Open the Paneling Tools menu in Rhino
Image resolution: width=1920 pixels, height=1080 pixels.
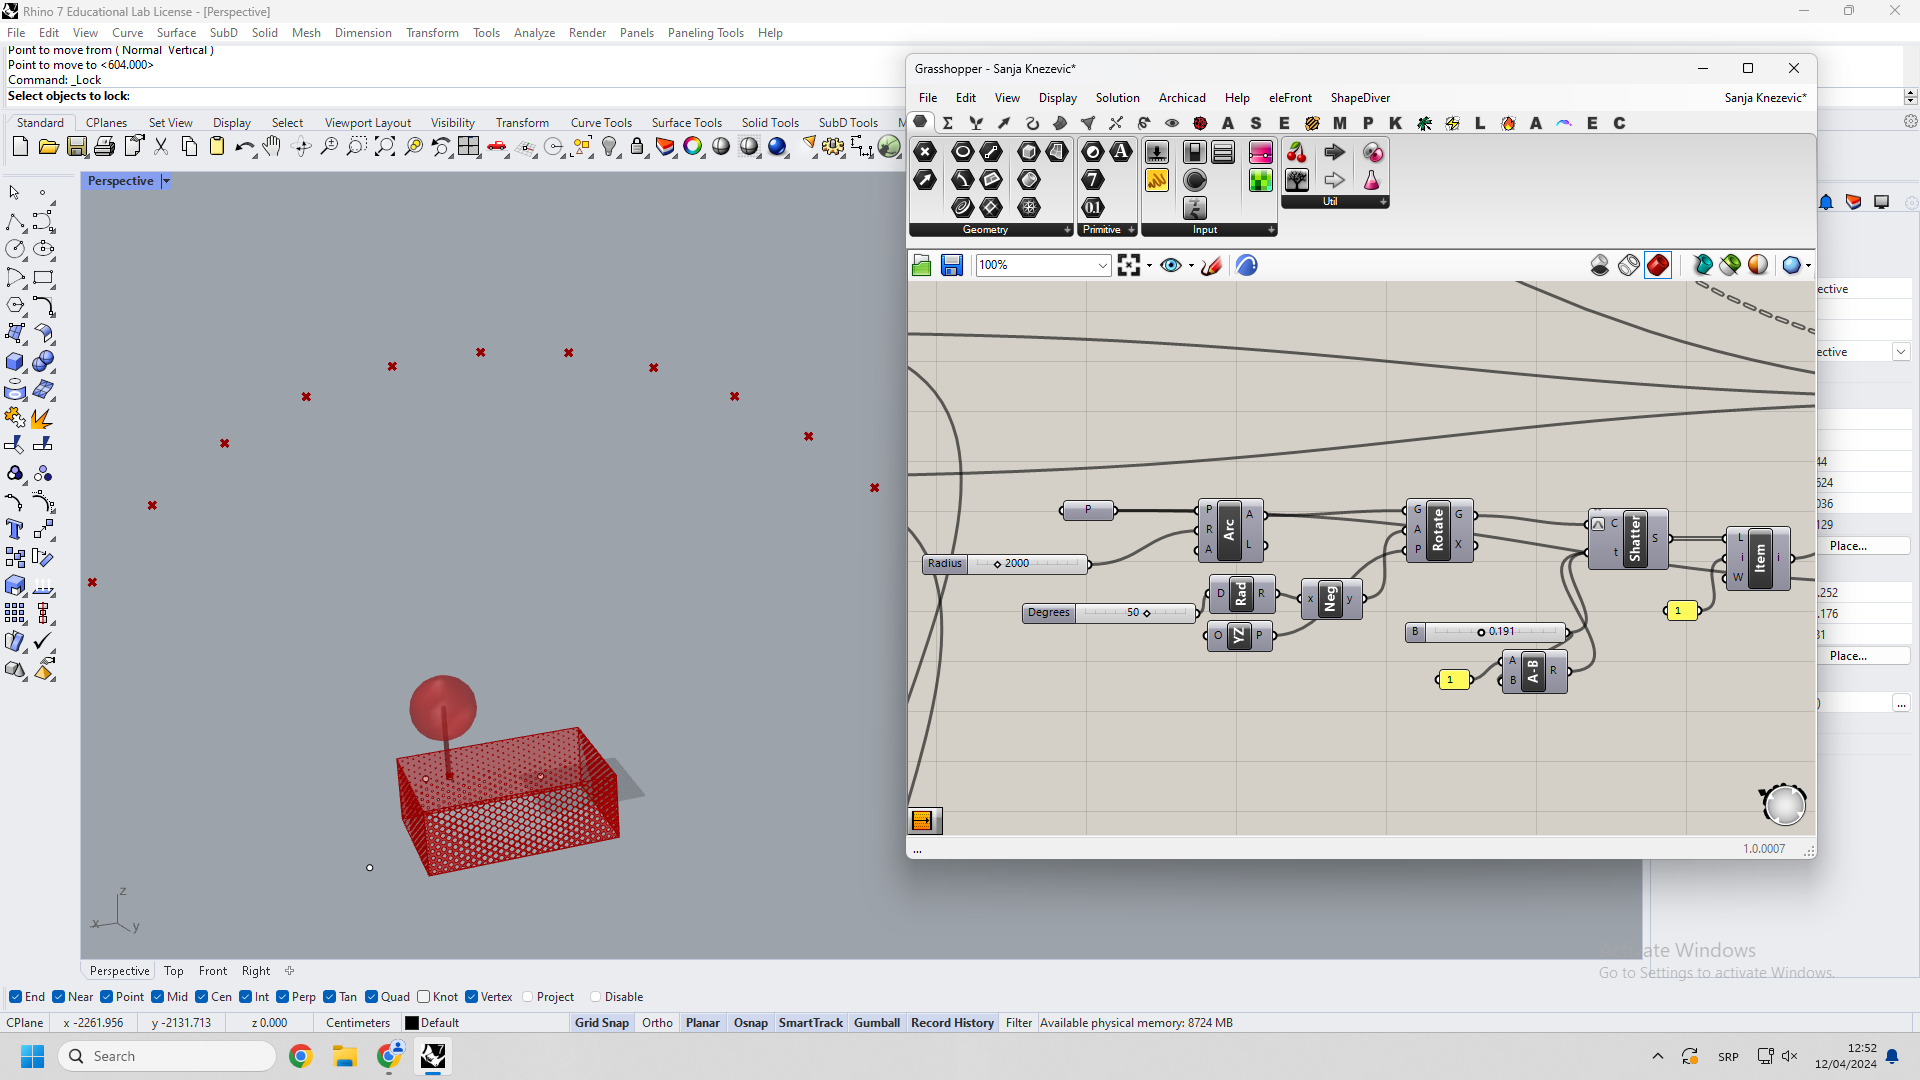coord(705,33)
